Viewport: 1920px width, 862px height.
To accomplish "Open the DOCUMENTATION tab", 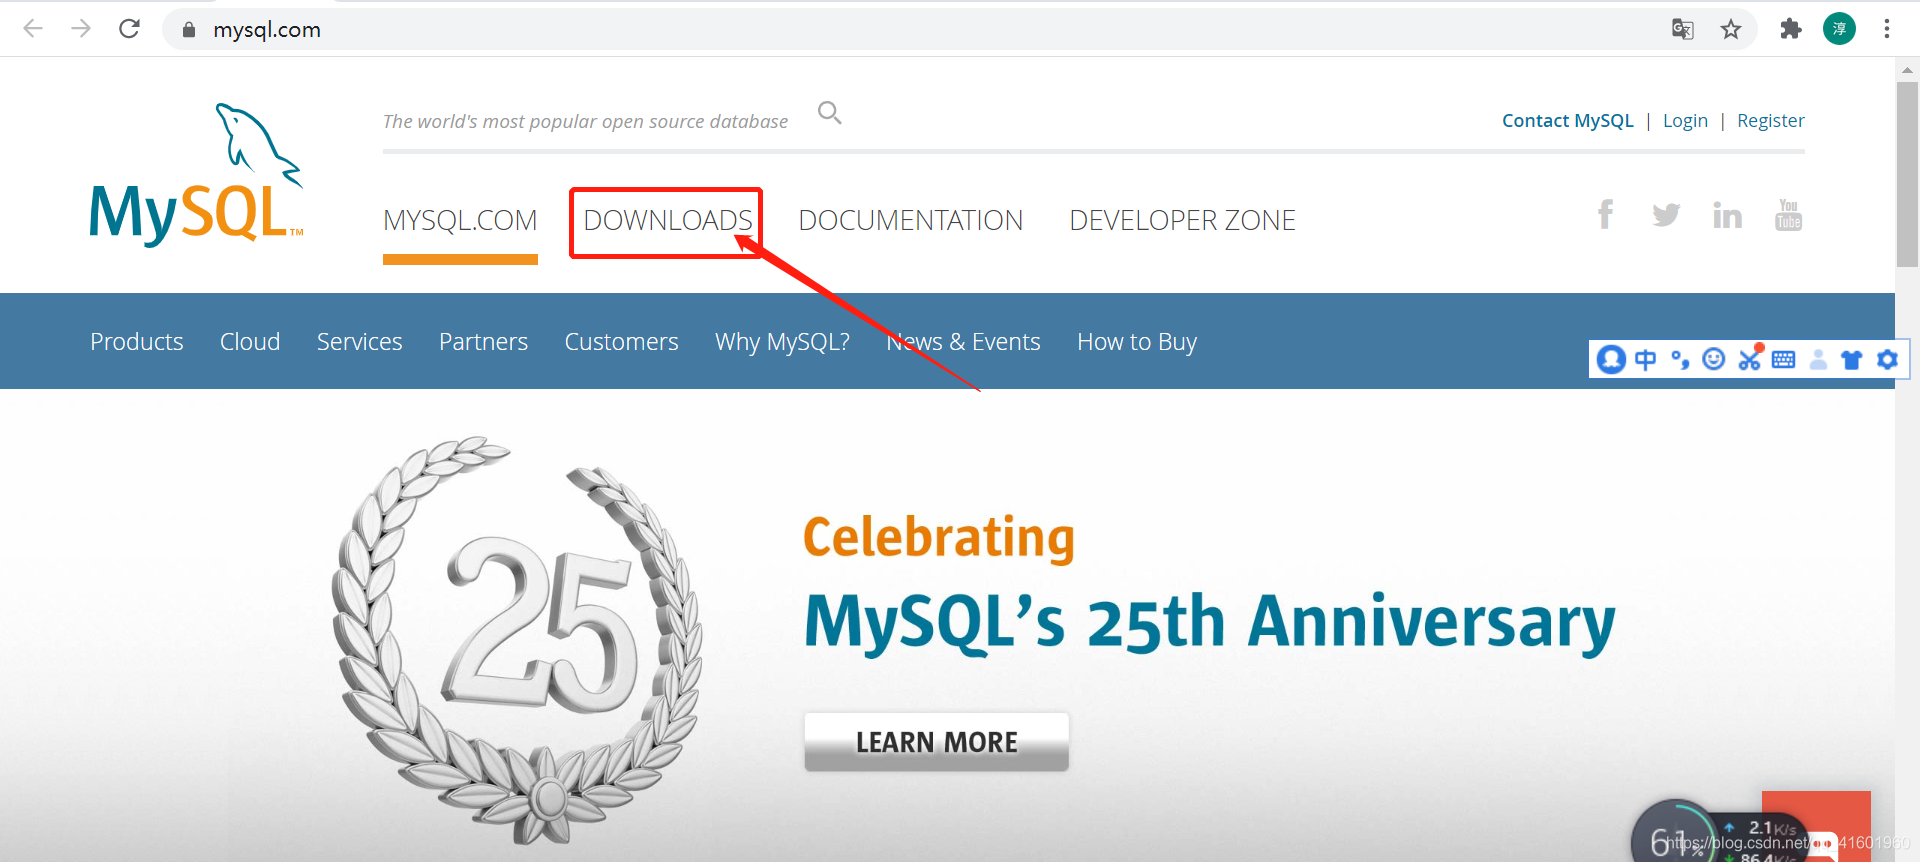I will [910, 220].
